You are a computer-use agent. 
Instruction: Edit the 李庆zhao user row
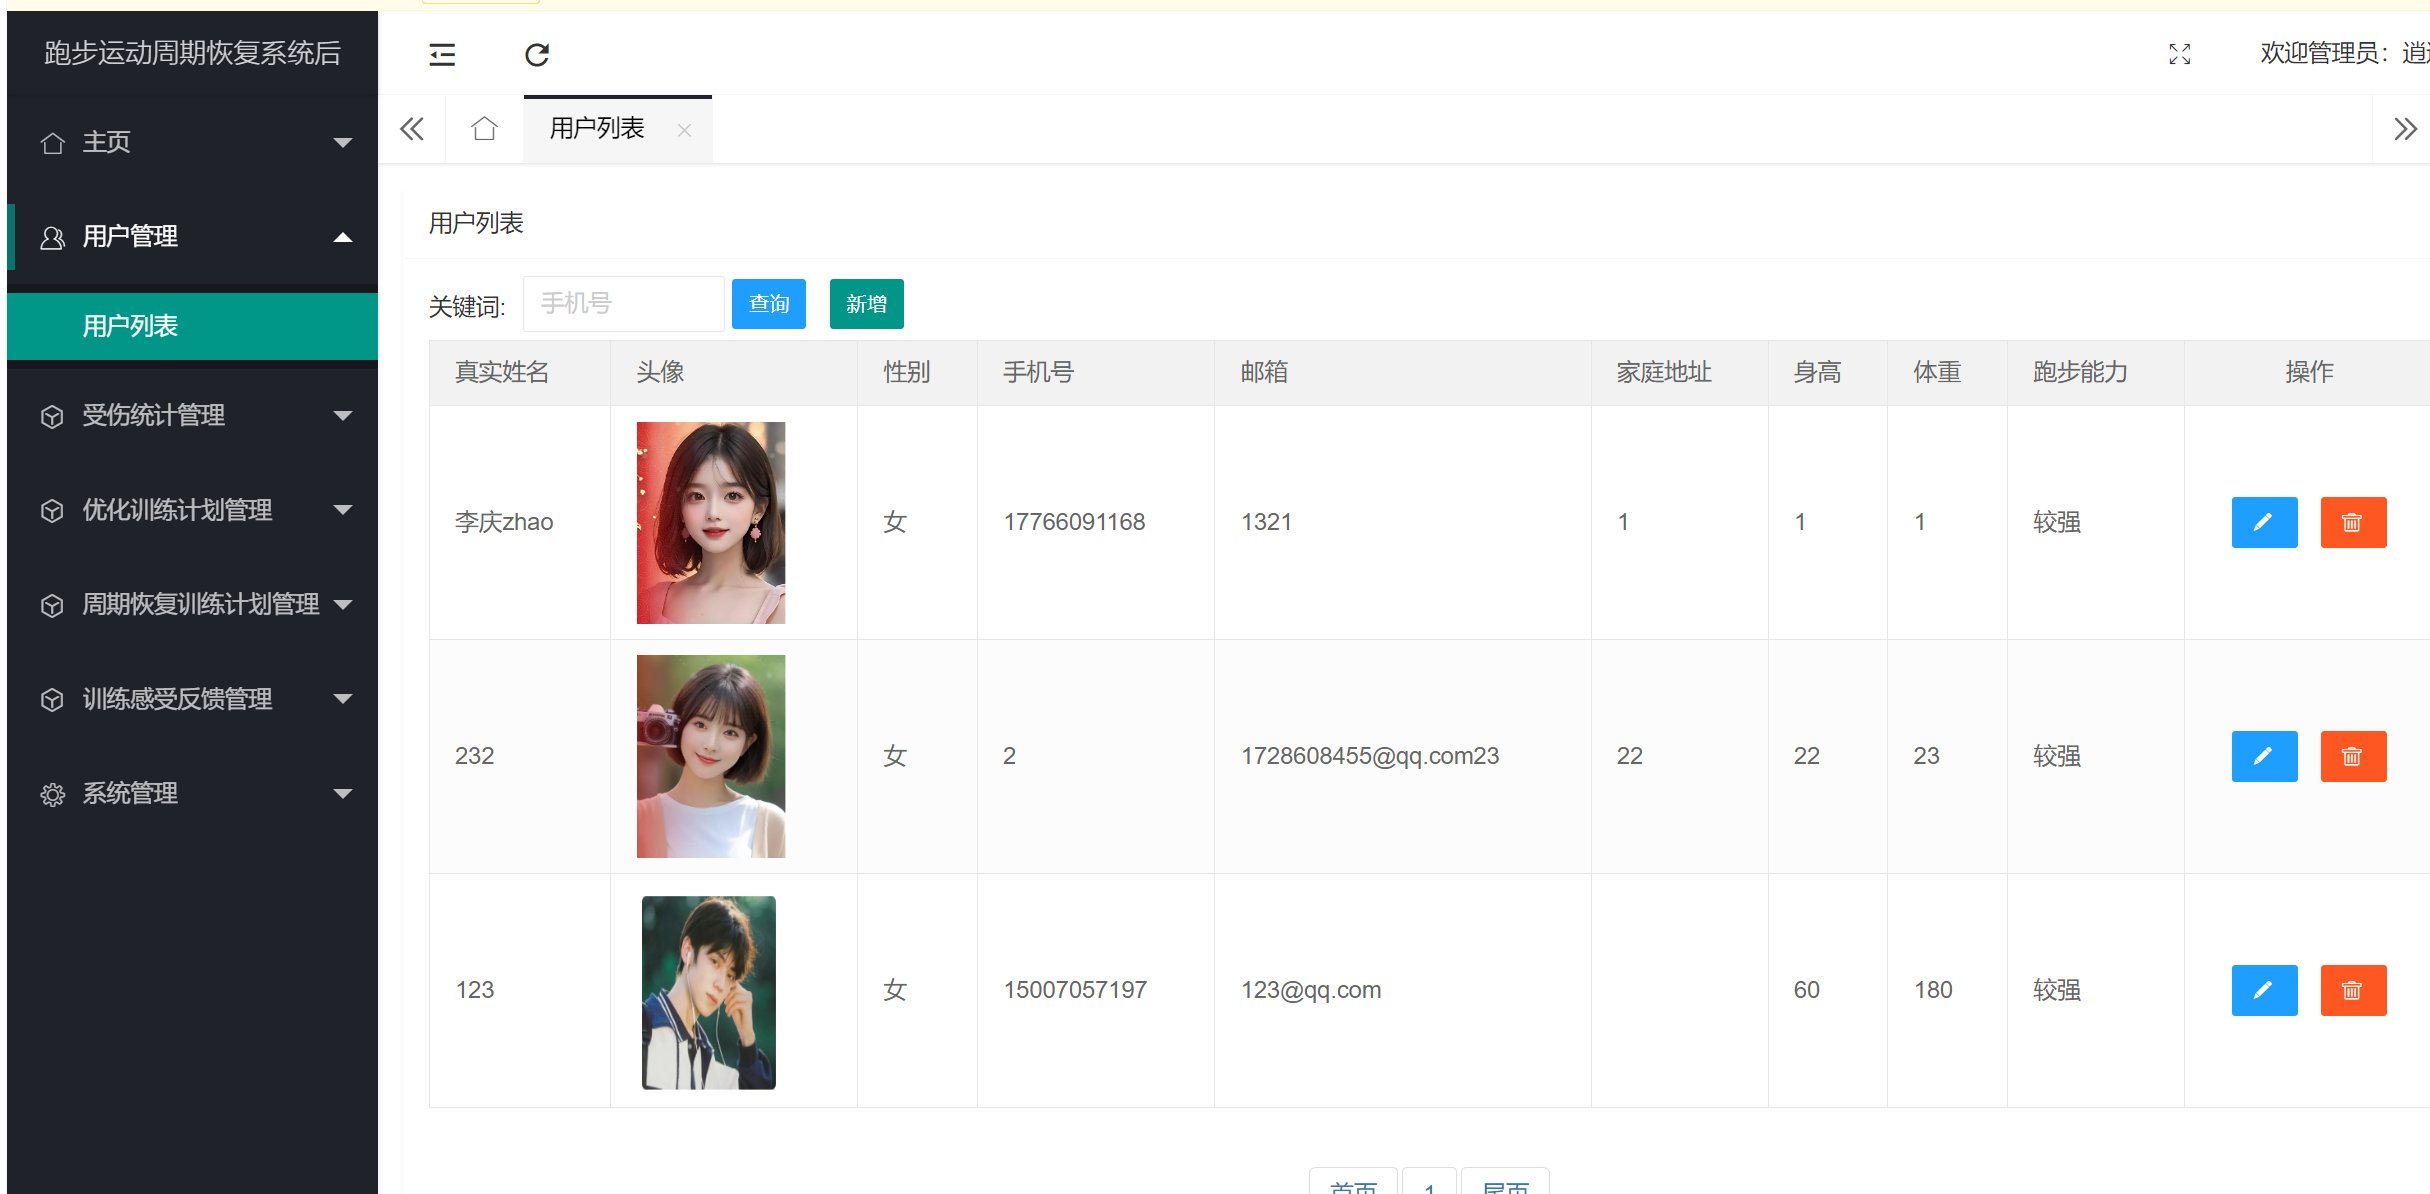point(2263,522)
